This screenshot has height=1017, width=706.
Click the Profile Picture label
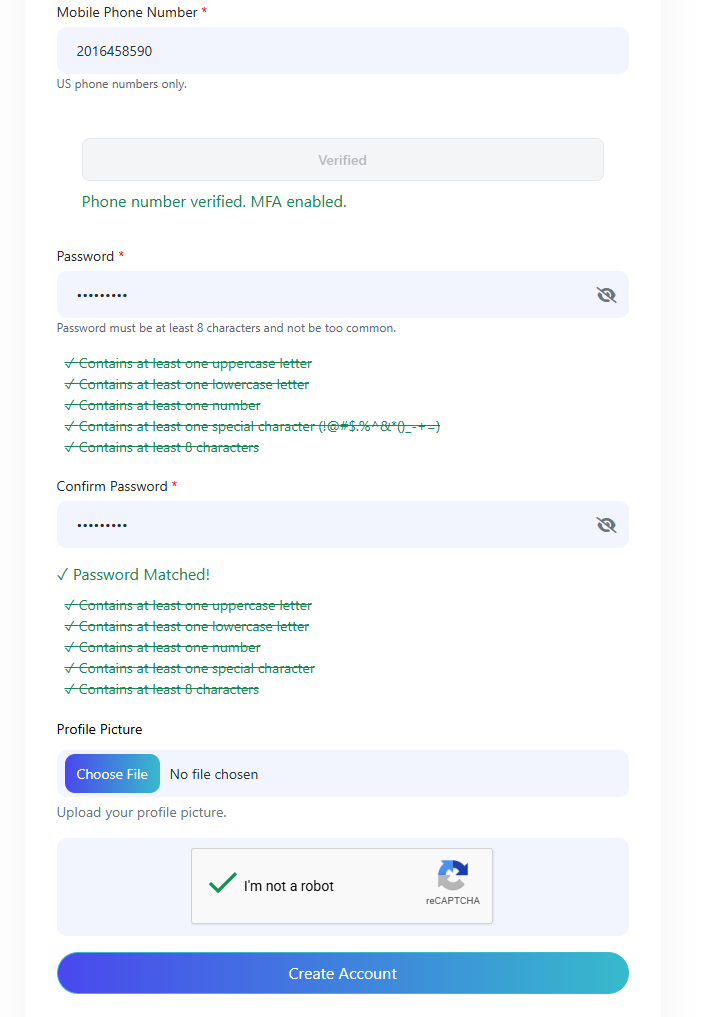tap(99, 730)
